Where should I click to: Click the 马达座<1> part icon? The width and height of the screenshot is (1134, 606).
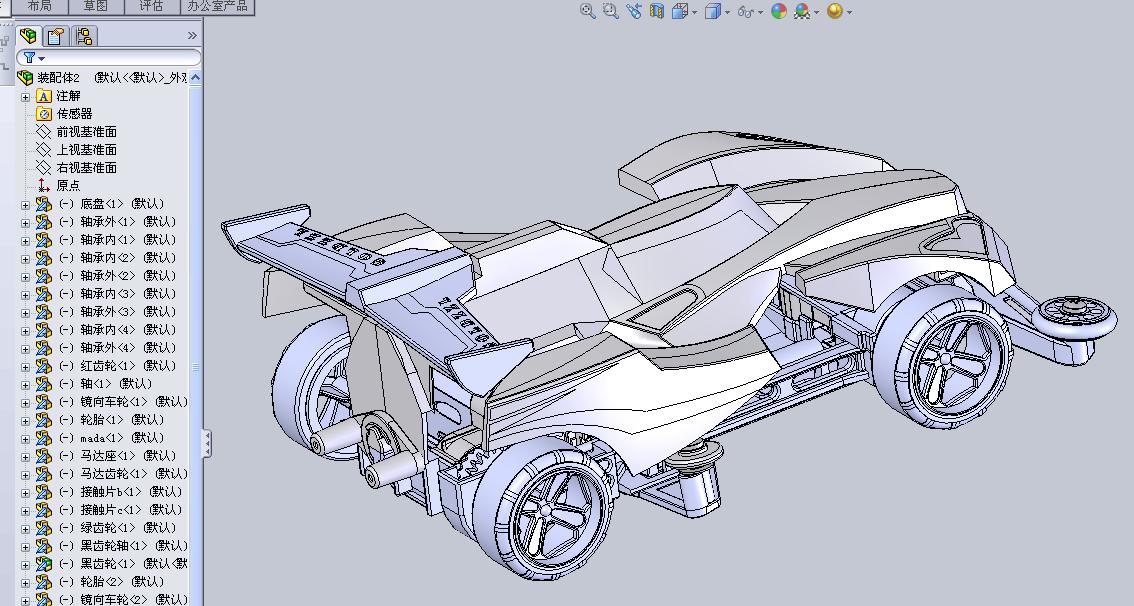[x=44, y=456]
